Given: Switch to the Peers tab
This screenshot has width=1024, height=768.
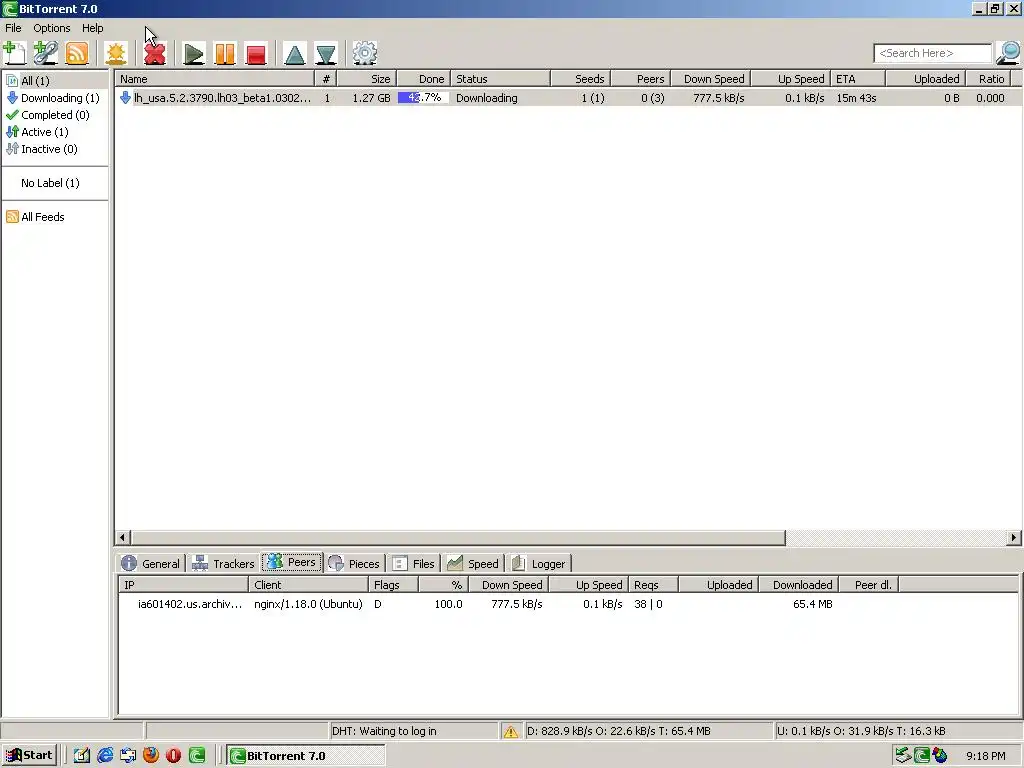Looking at the screenshot, I should [x=292, y=562].
